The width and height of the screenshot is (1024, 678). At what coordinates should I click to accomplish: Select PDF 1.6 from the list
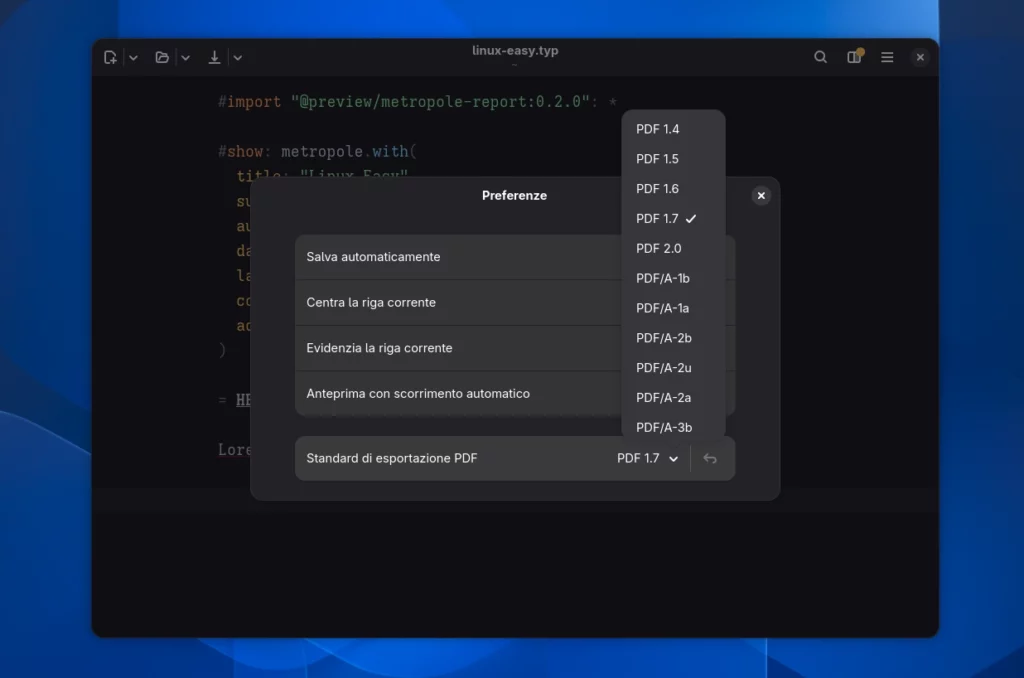(x=673, y=189)
